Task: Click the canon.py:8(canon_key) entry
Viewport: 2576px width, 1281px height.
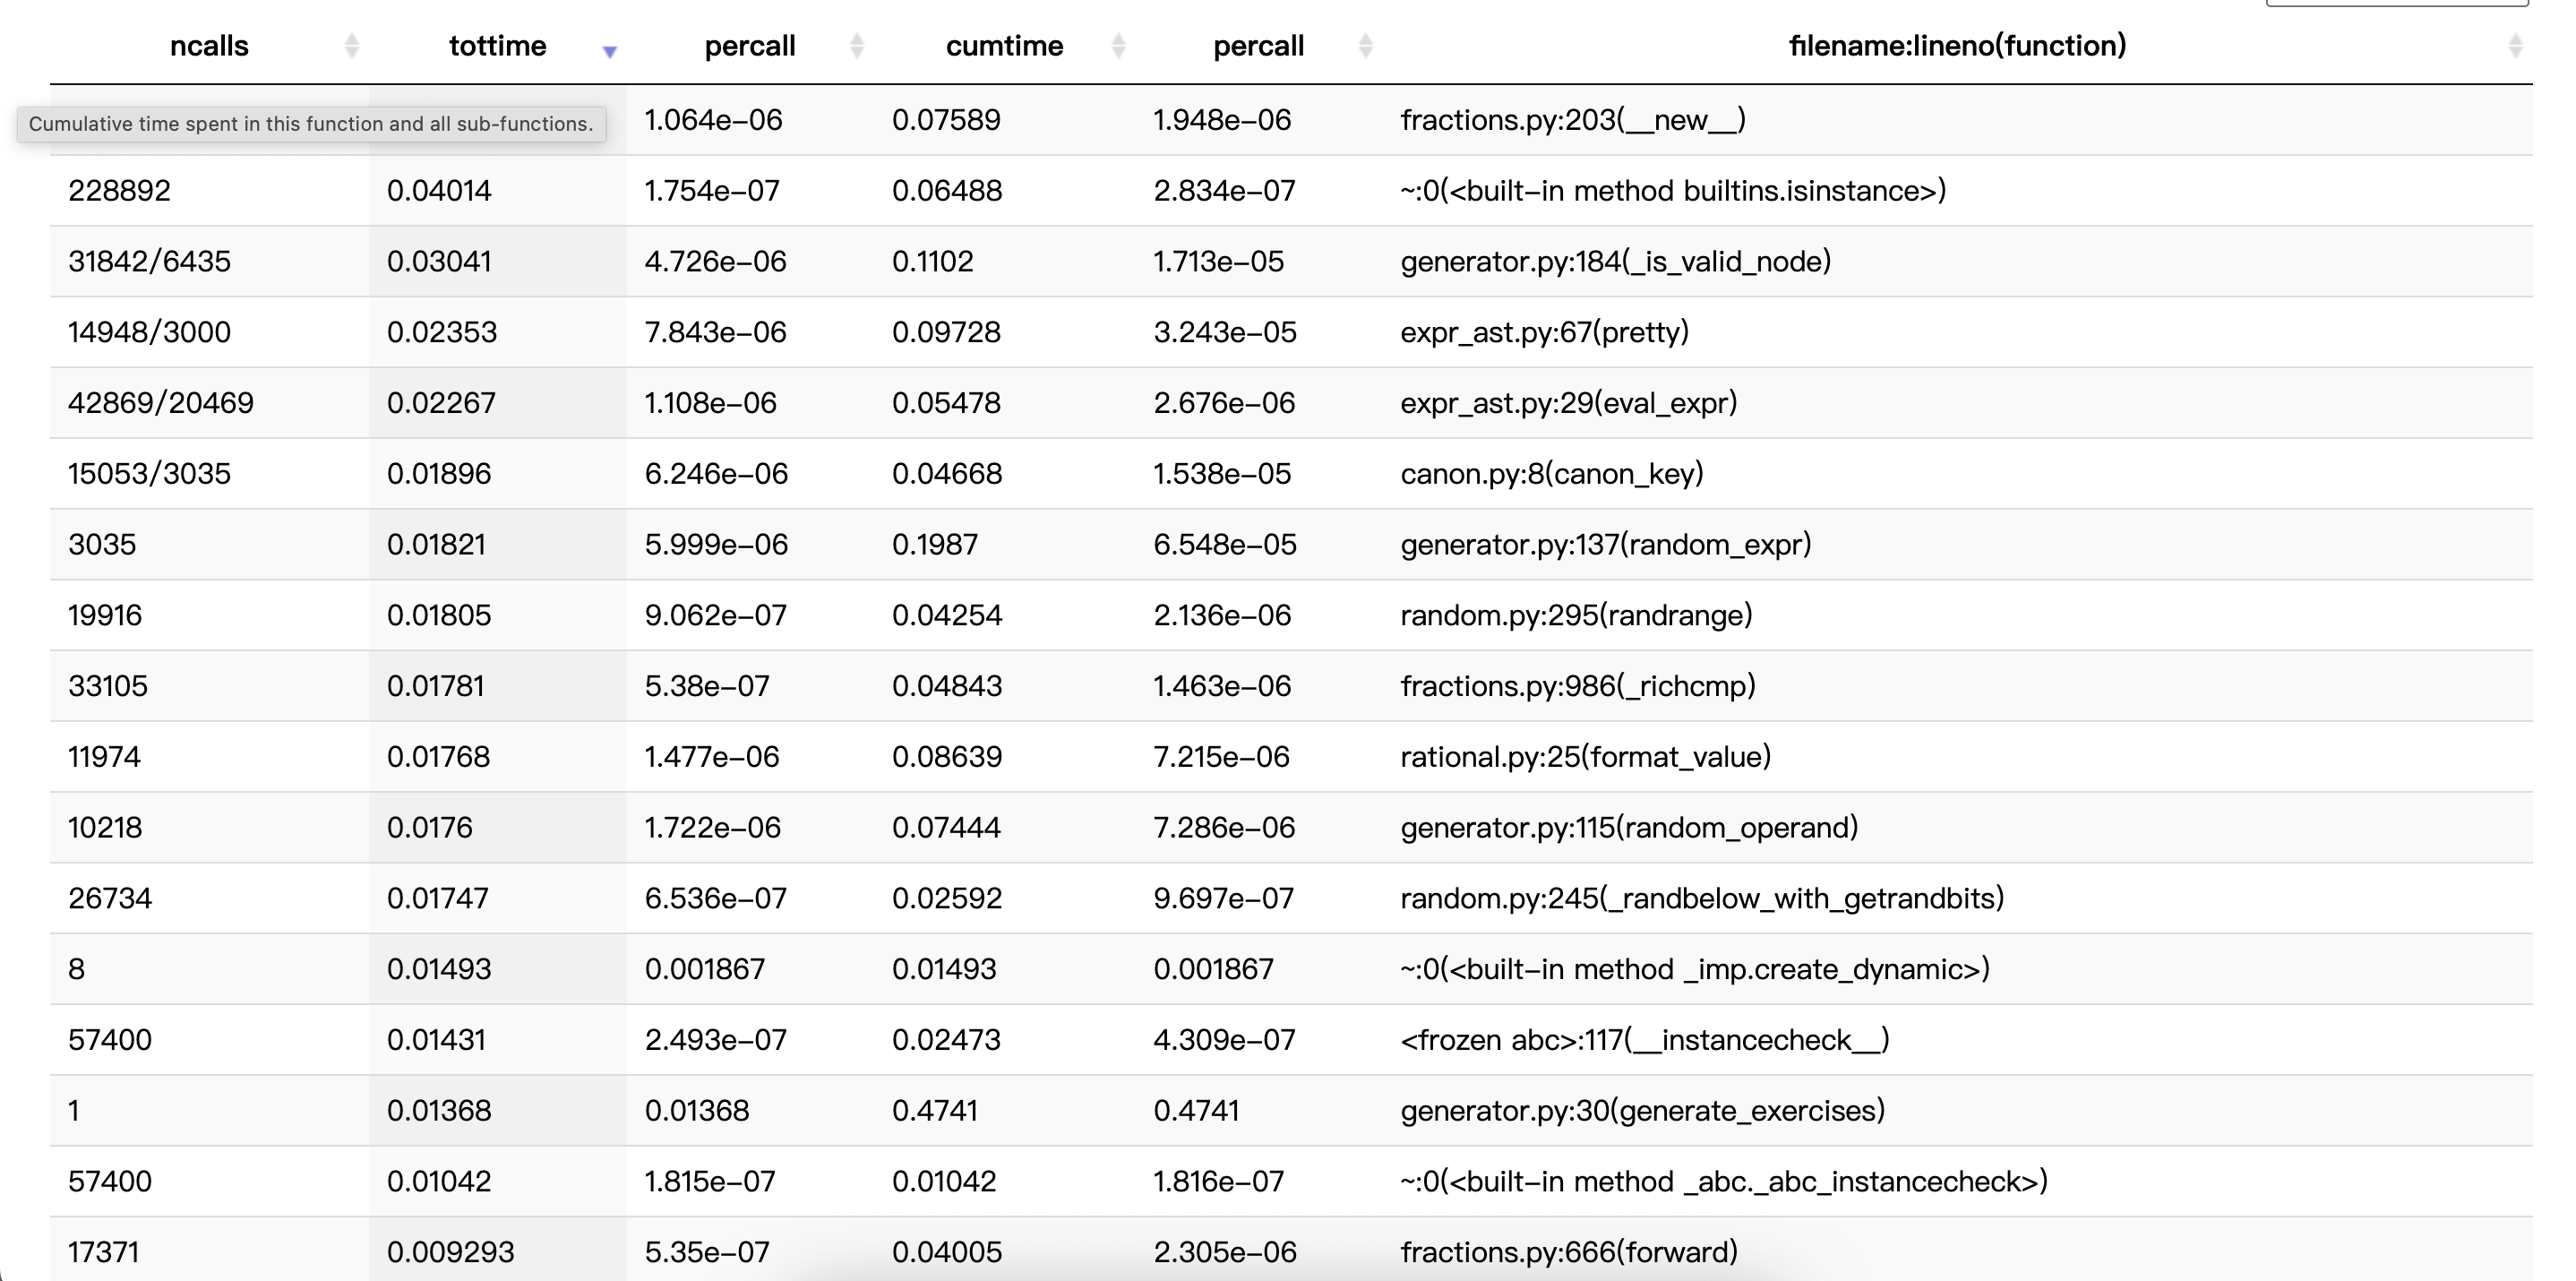Action: (x=1551, y=474)
